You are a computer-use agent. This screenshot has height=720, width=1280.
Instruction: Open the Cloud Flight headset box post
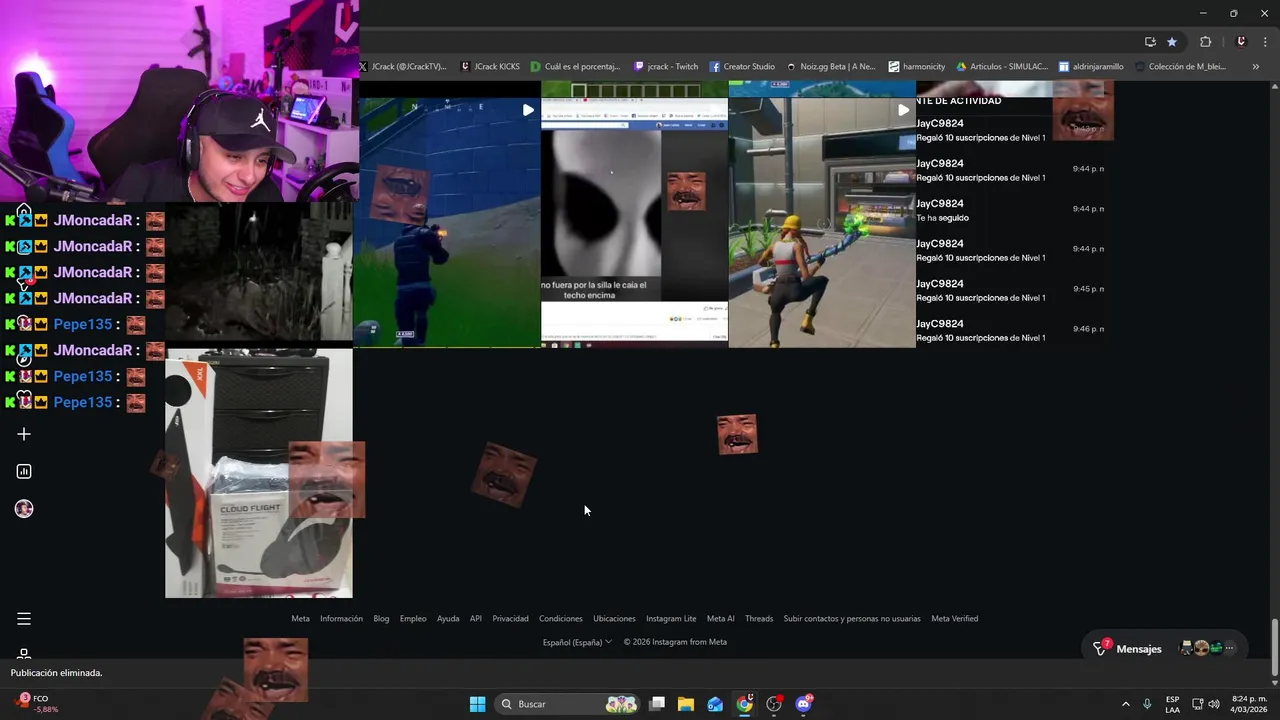click(x=259, y=473)
